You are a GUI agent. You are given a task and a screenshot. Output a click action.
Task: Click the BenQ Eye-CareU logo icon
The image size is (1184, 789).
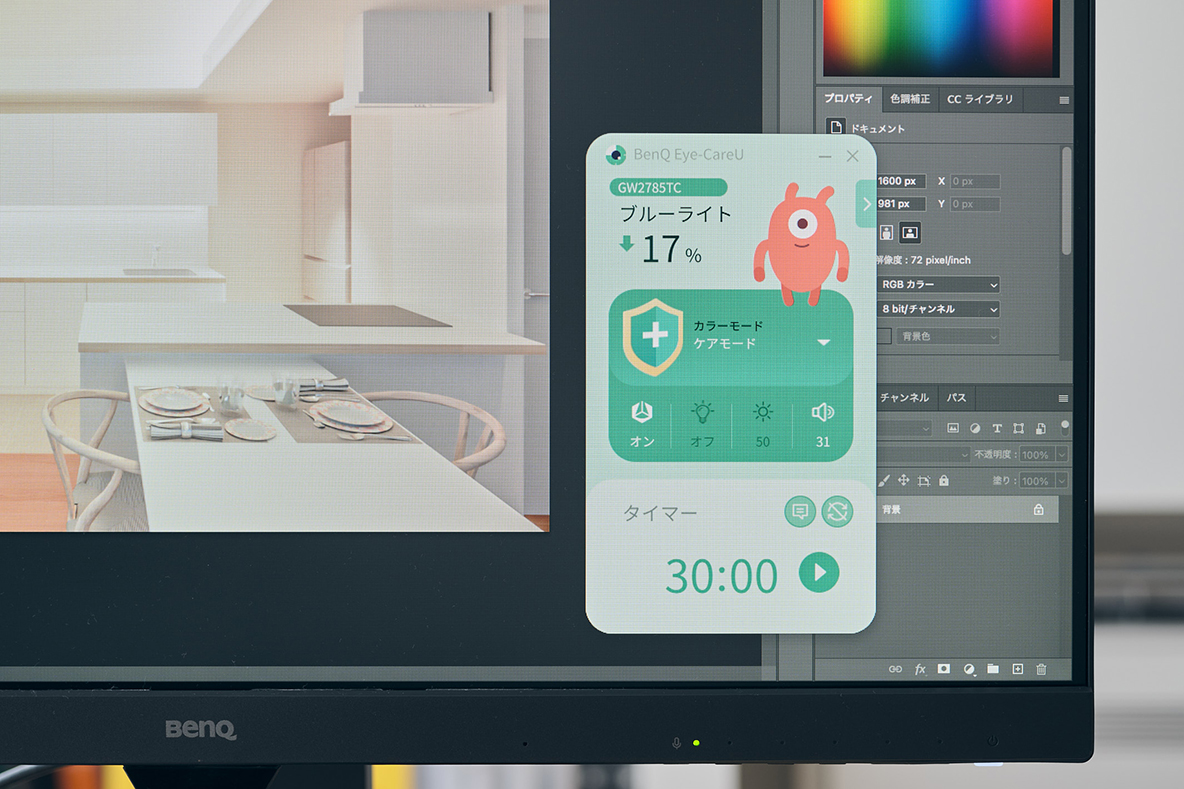[x=615, y=155]
